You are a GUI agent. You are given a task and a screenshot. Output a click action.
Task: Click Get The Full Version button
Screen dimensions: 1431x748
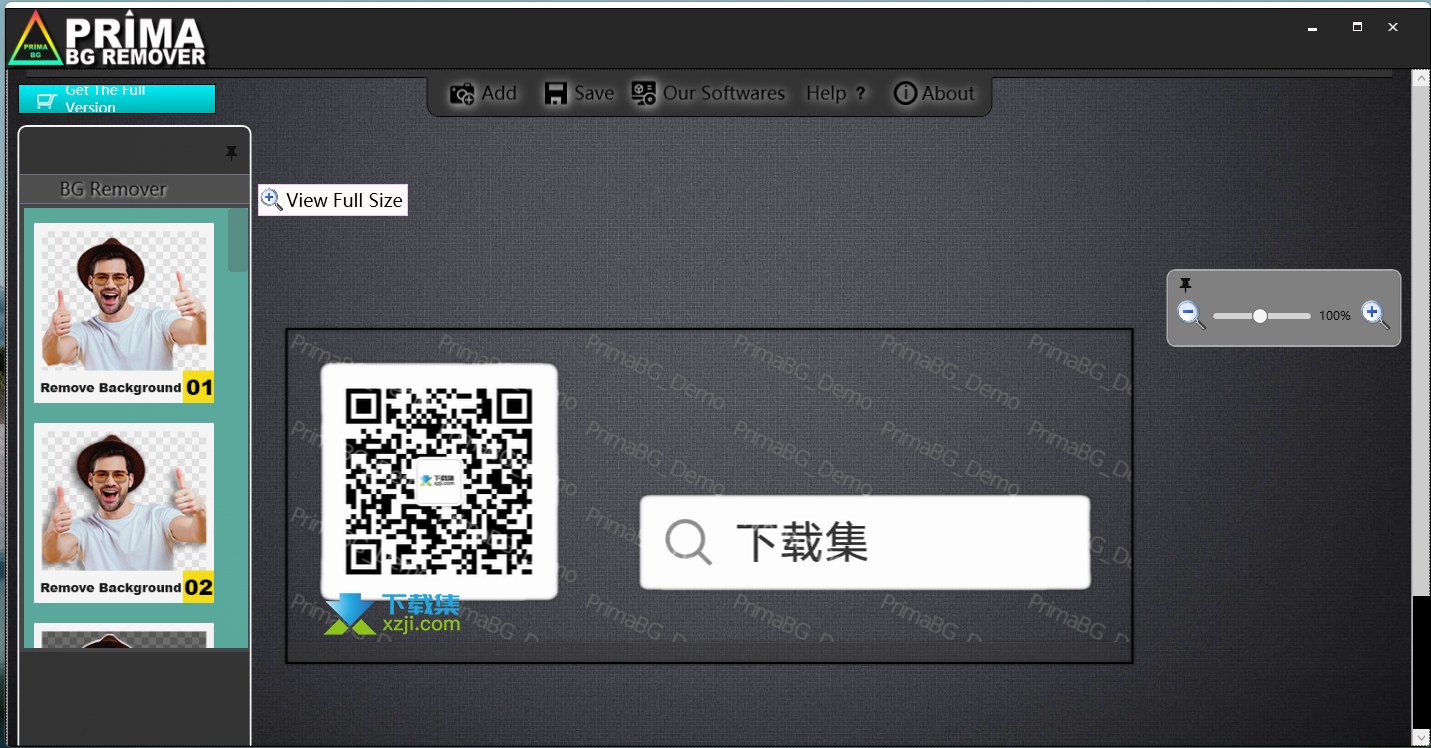click(117, 99)
